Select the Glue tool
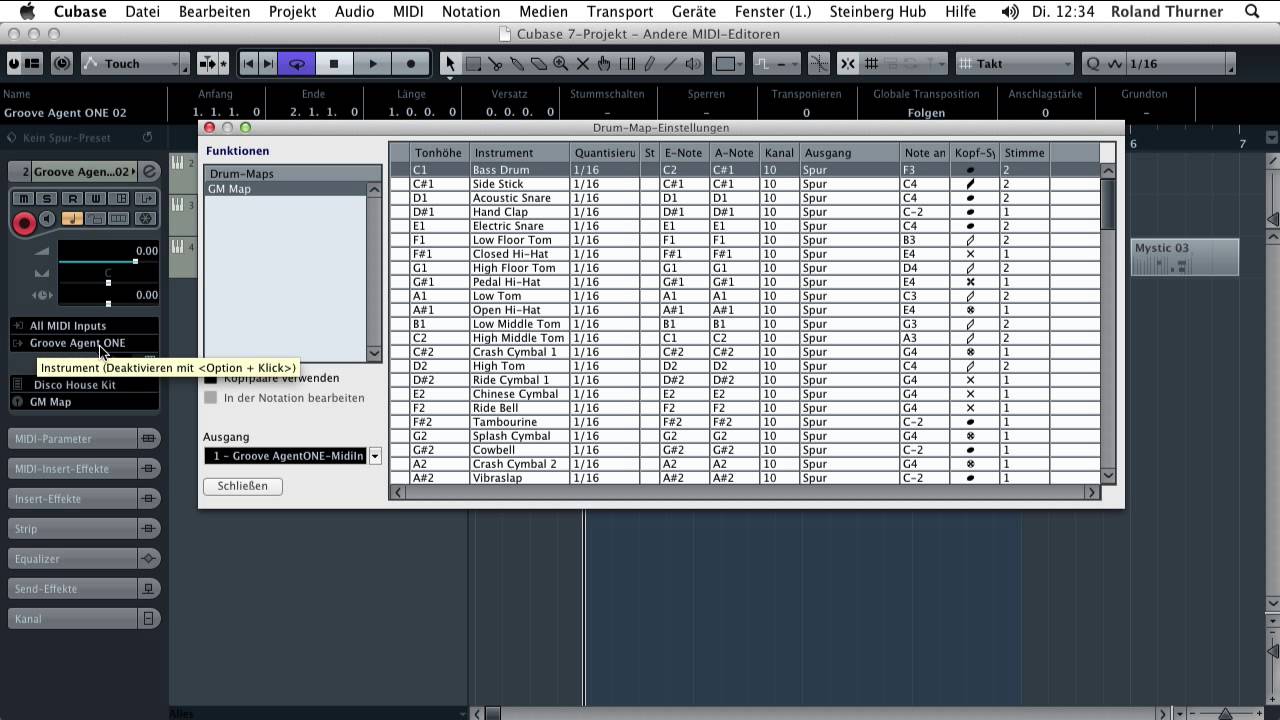This screenshot has height=720, width=1280. coord(517,64)
